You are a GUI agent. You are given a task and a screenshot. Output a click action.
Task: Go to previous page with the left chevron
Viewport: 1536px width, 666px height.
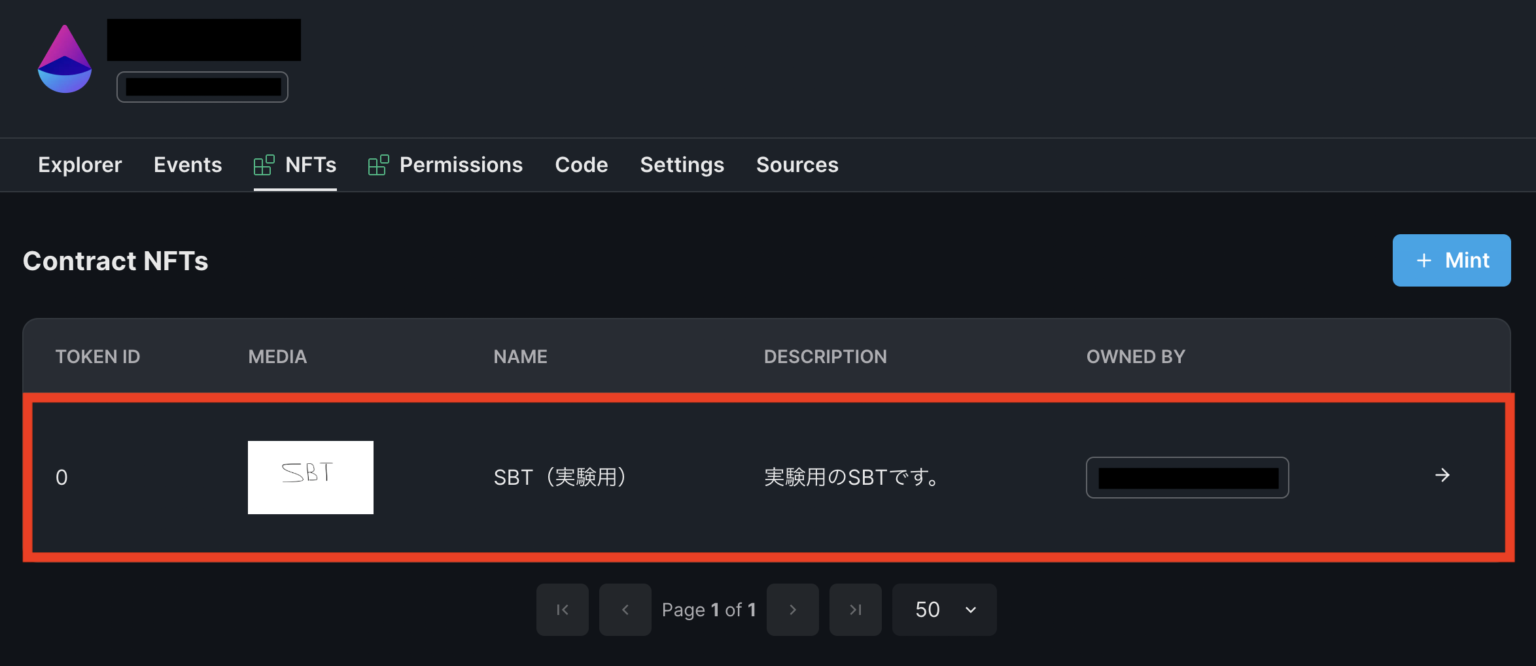click(625, 609)
